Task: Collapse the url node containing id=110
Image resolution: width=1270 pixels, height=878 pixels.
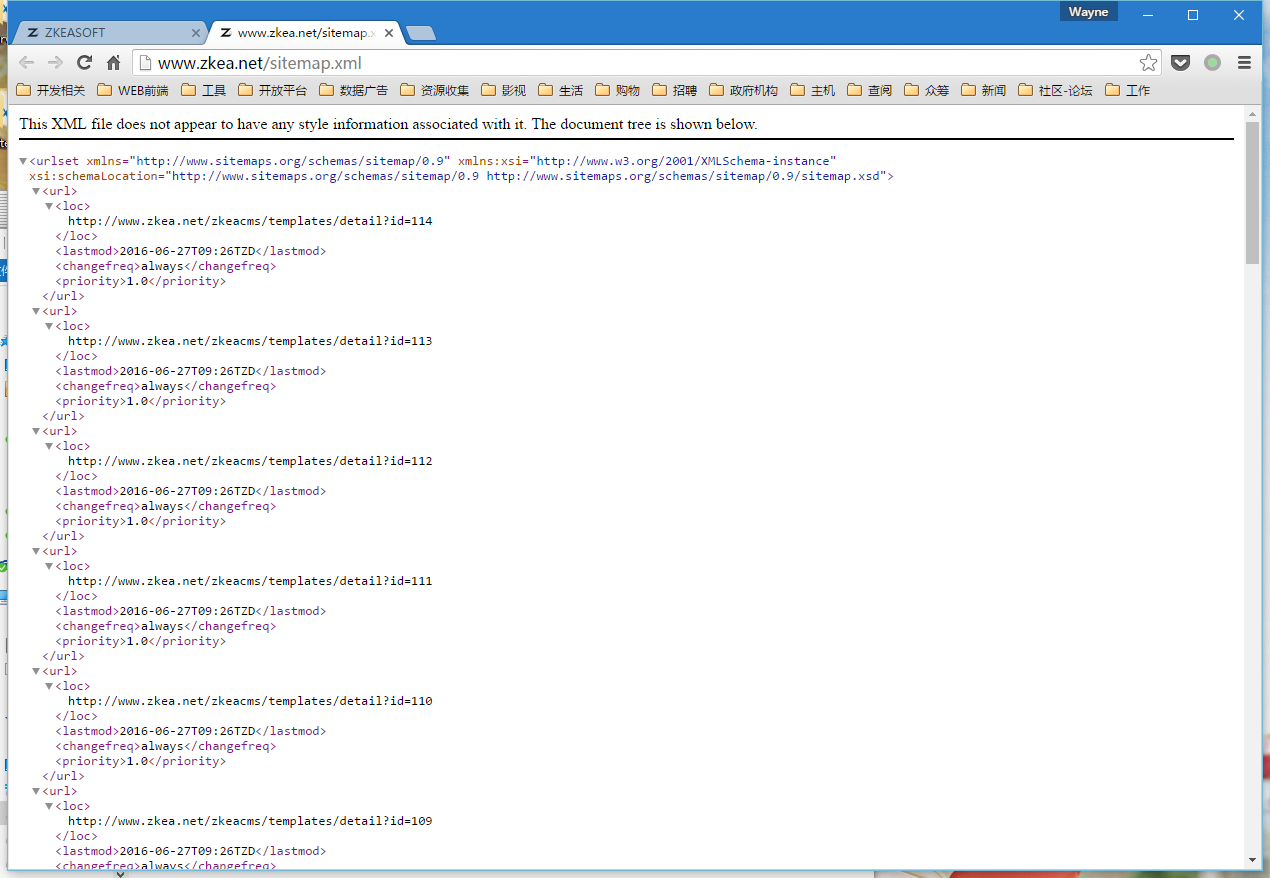Action: (x=36, y=671)
